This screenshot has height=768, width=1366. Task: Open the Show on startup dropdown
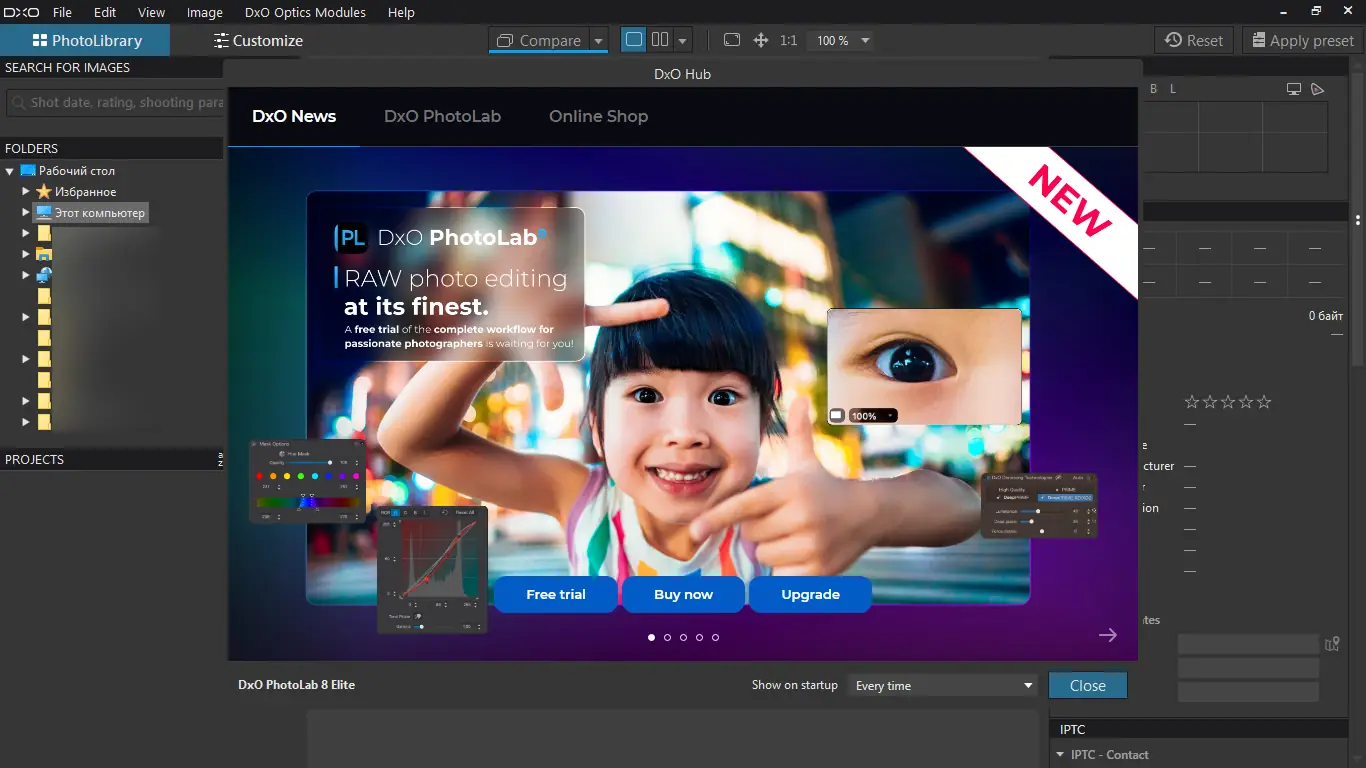(x=944, y=686)
